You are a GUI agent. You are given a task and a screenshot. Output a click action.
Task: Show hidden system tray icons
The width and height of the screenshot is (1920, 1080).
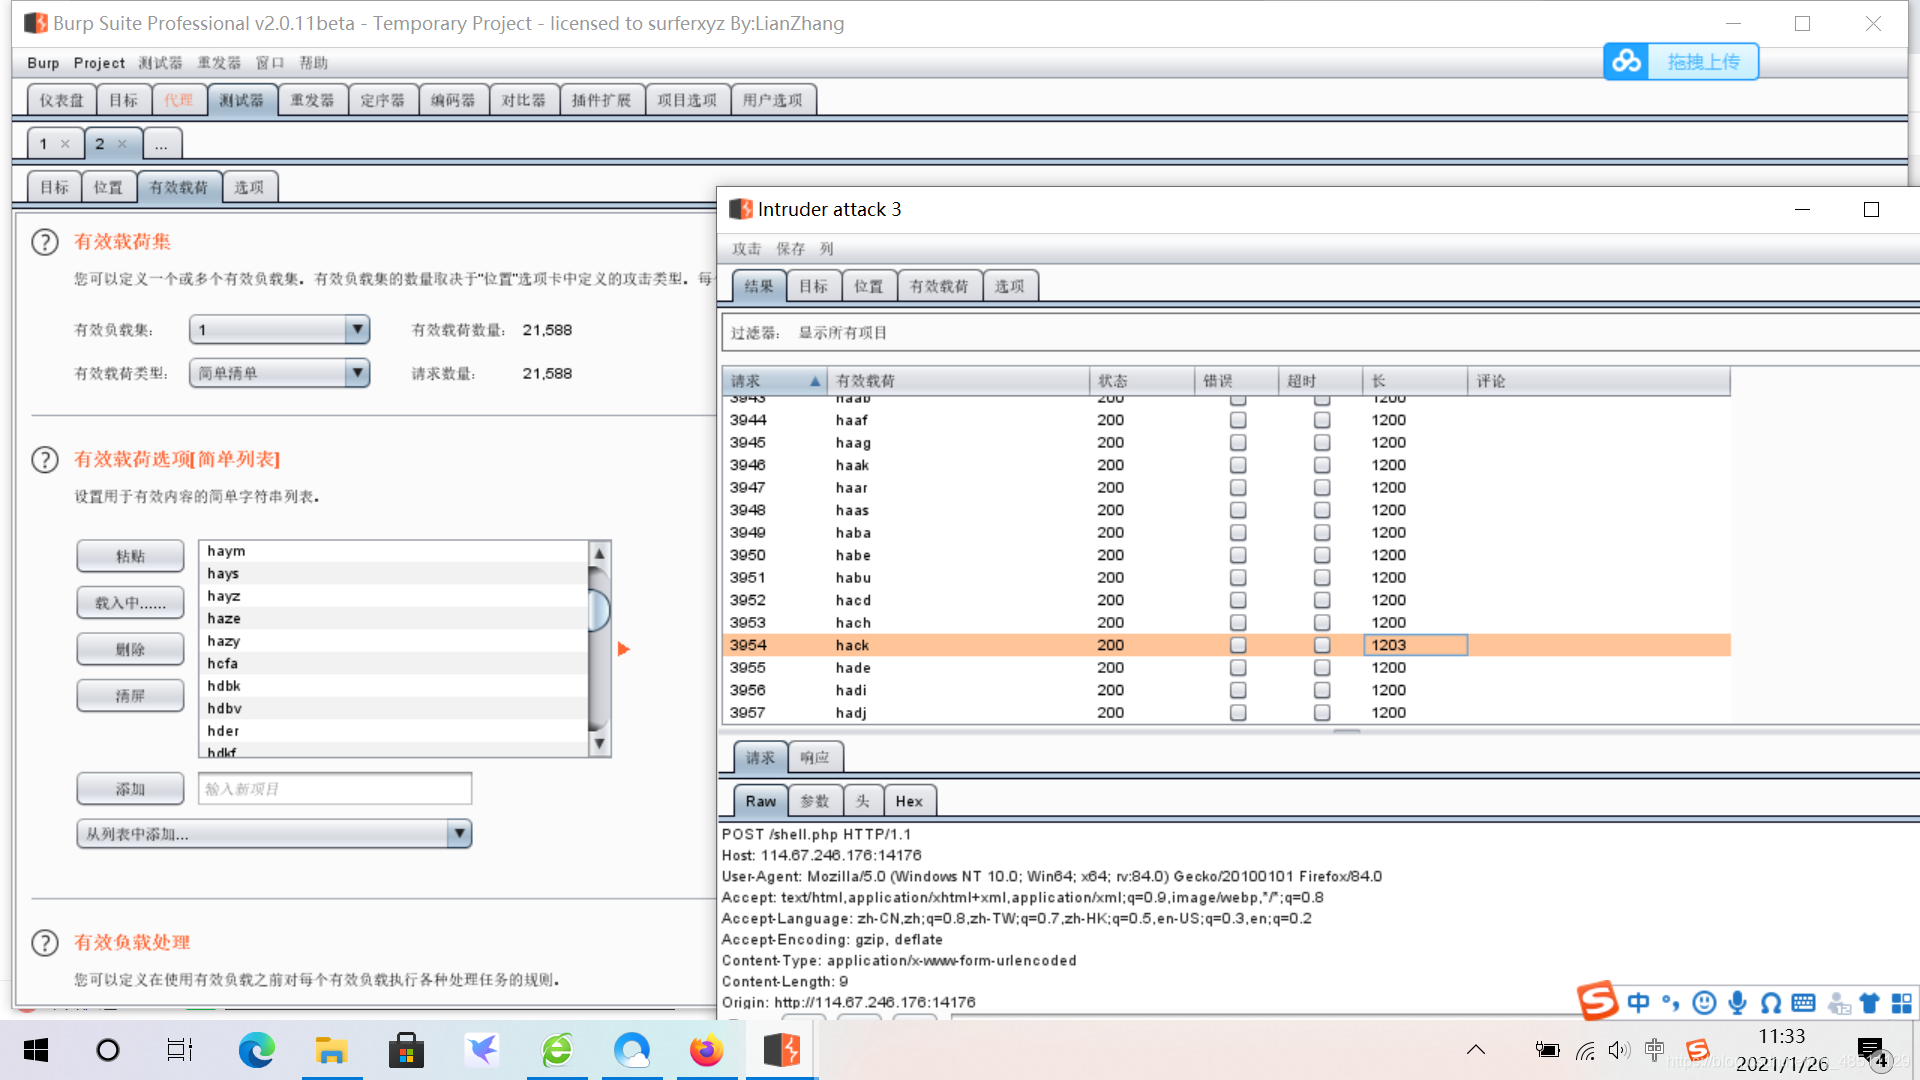tap(1476, 1050)
